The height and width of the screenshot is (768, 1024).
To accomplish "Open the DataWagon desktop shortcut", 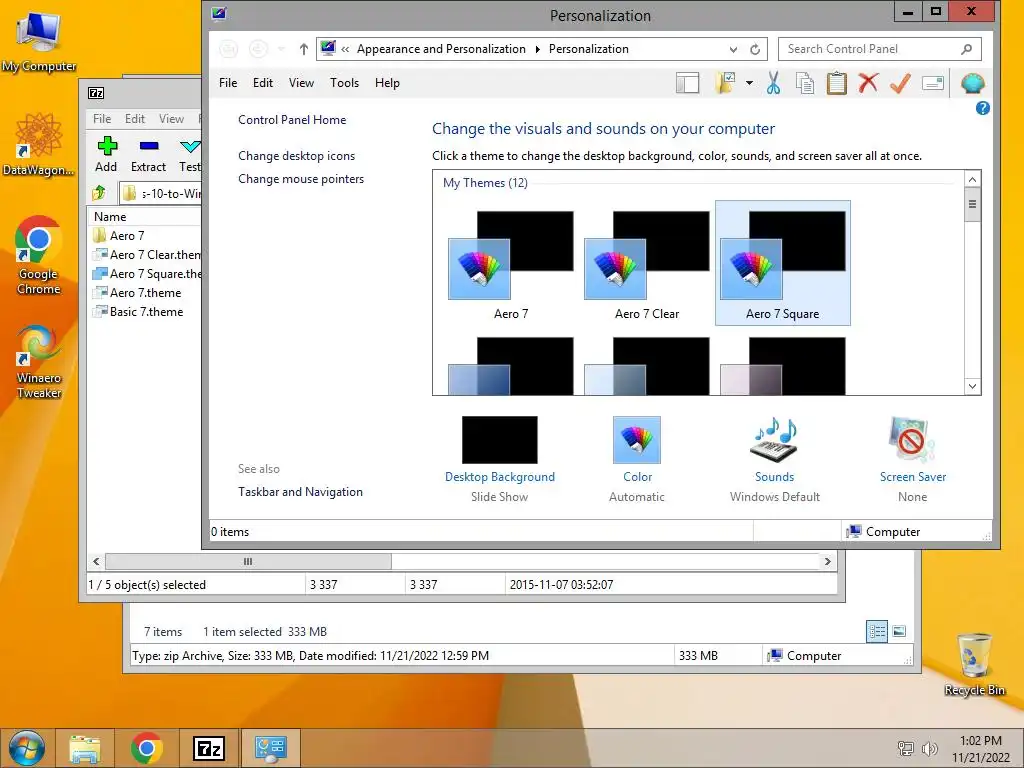I will (x=39, y=144).
